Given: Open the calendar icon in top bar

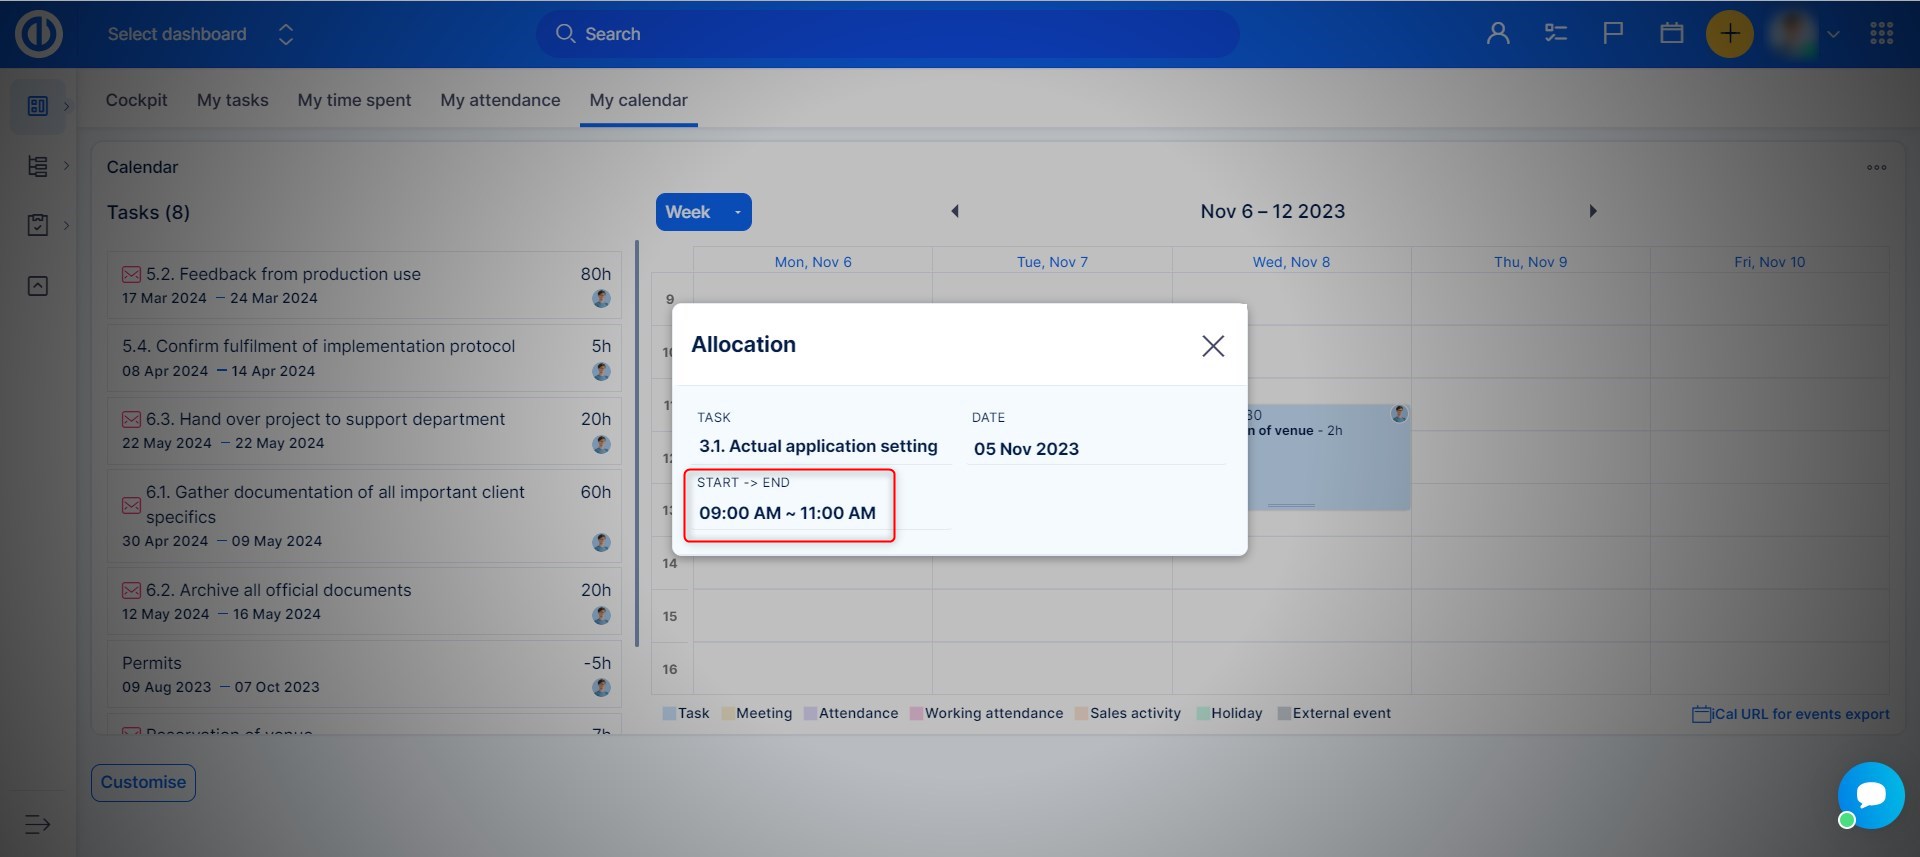Looking at the screenshot, I should (x=1671, y=34).
